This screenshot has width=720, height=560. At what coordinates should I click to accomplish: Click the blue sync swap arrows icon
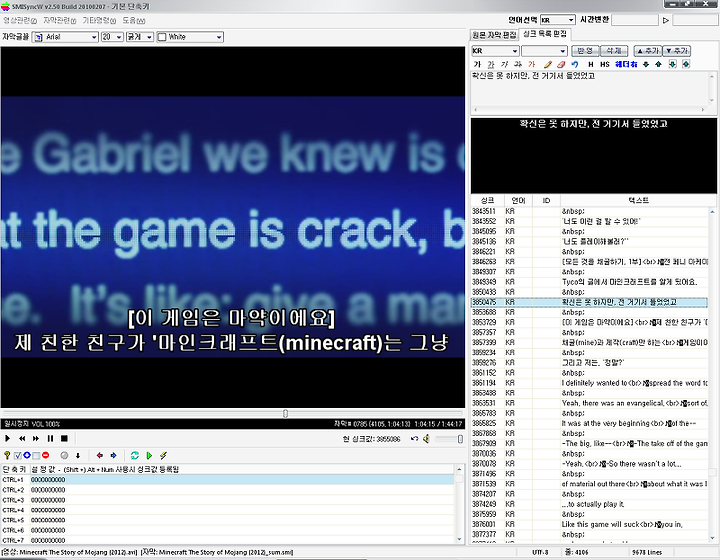tap(414, 439)
